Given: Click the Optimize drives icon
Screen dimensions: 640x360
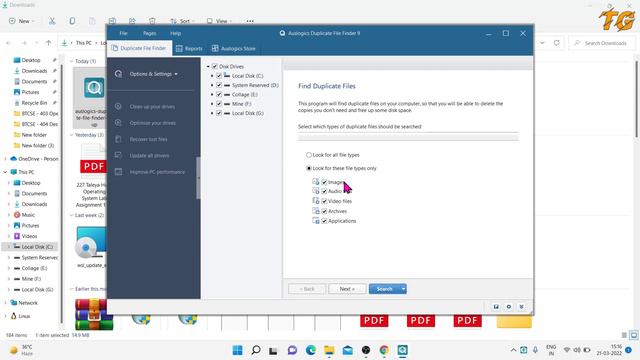Looking at the screenshot, I should coord(118,122).
